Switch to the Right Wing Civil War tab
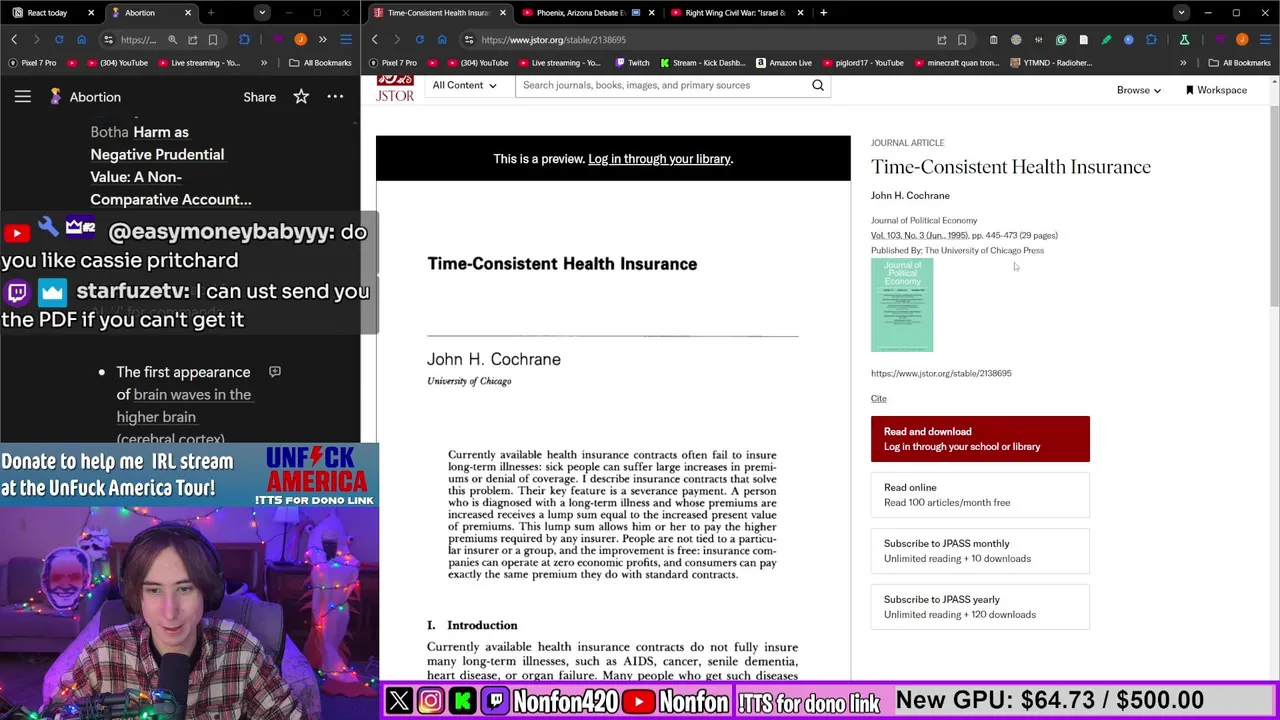The height and width of the screenshot is (720, 1280). coord(736,13)
